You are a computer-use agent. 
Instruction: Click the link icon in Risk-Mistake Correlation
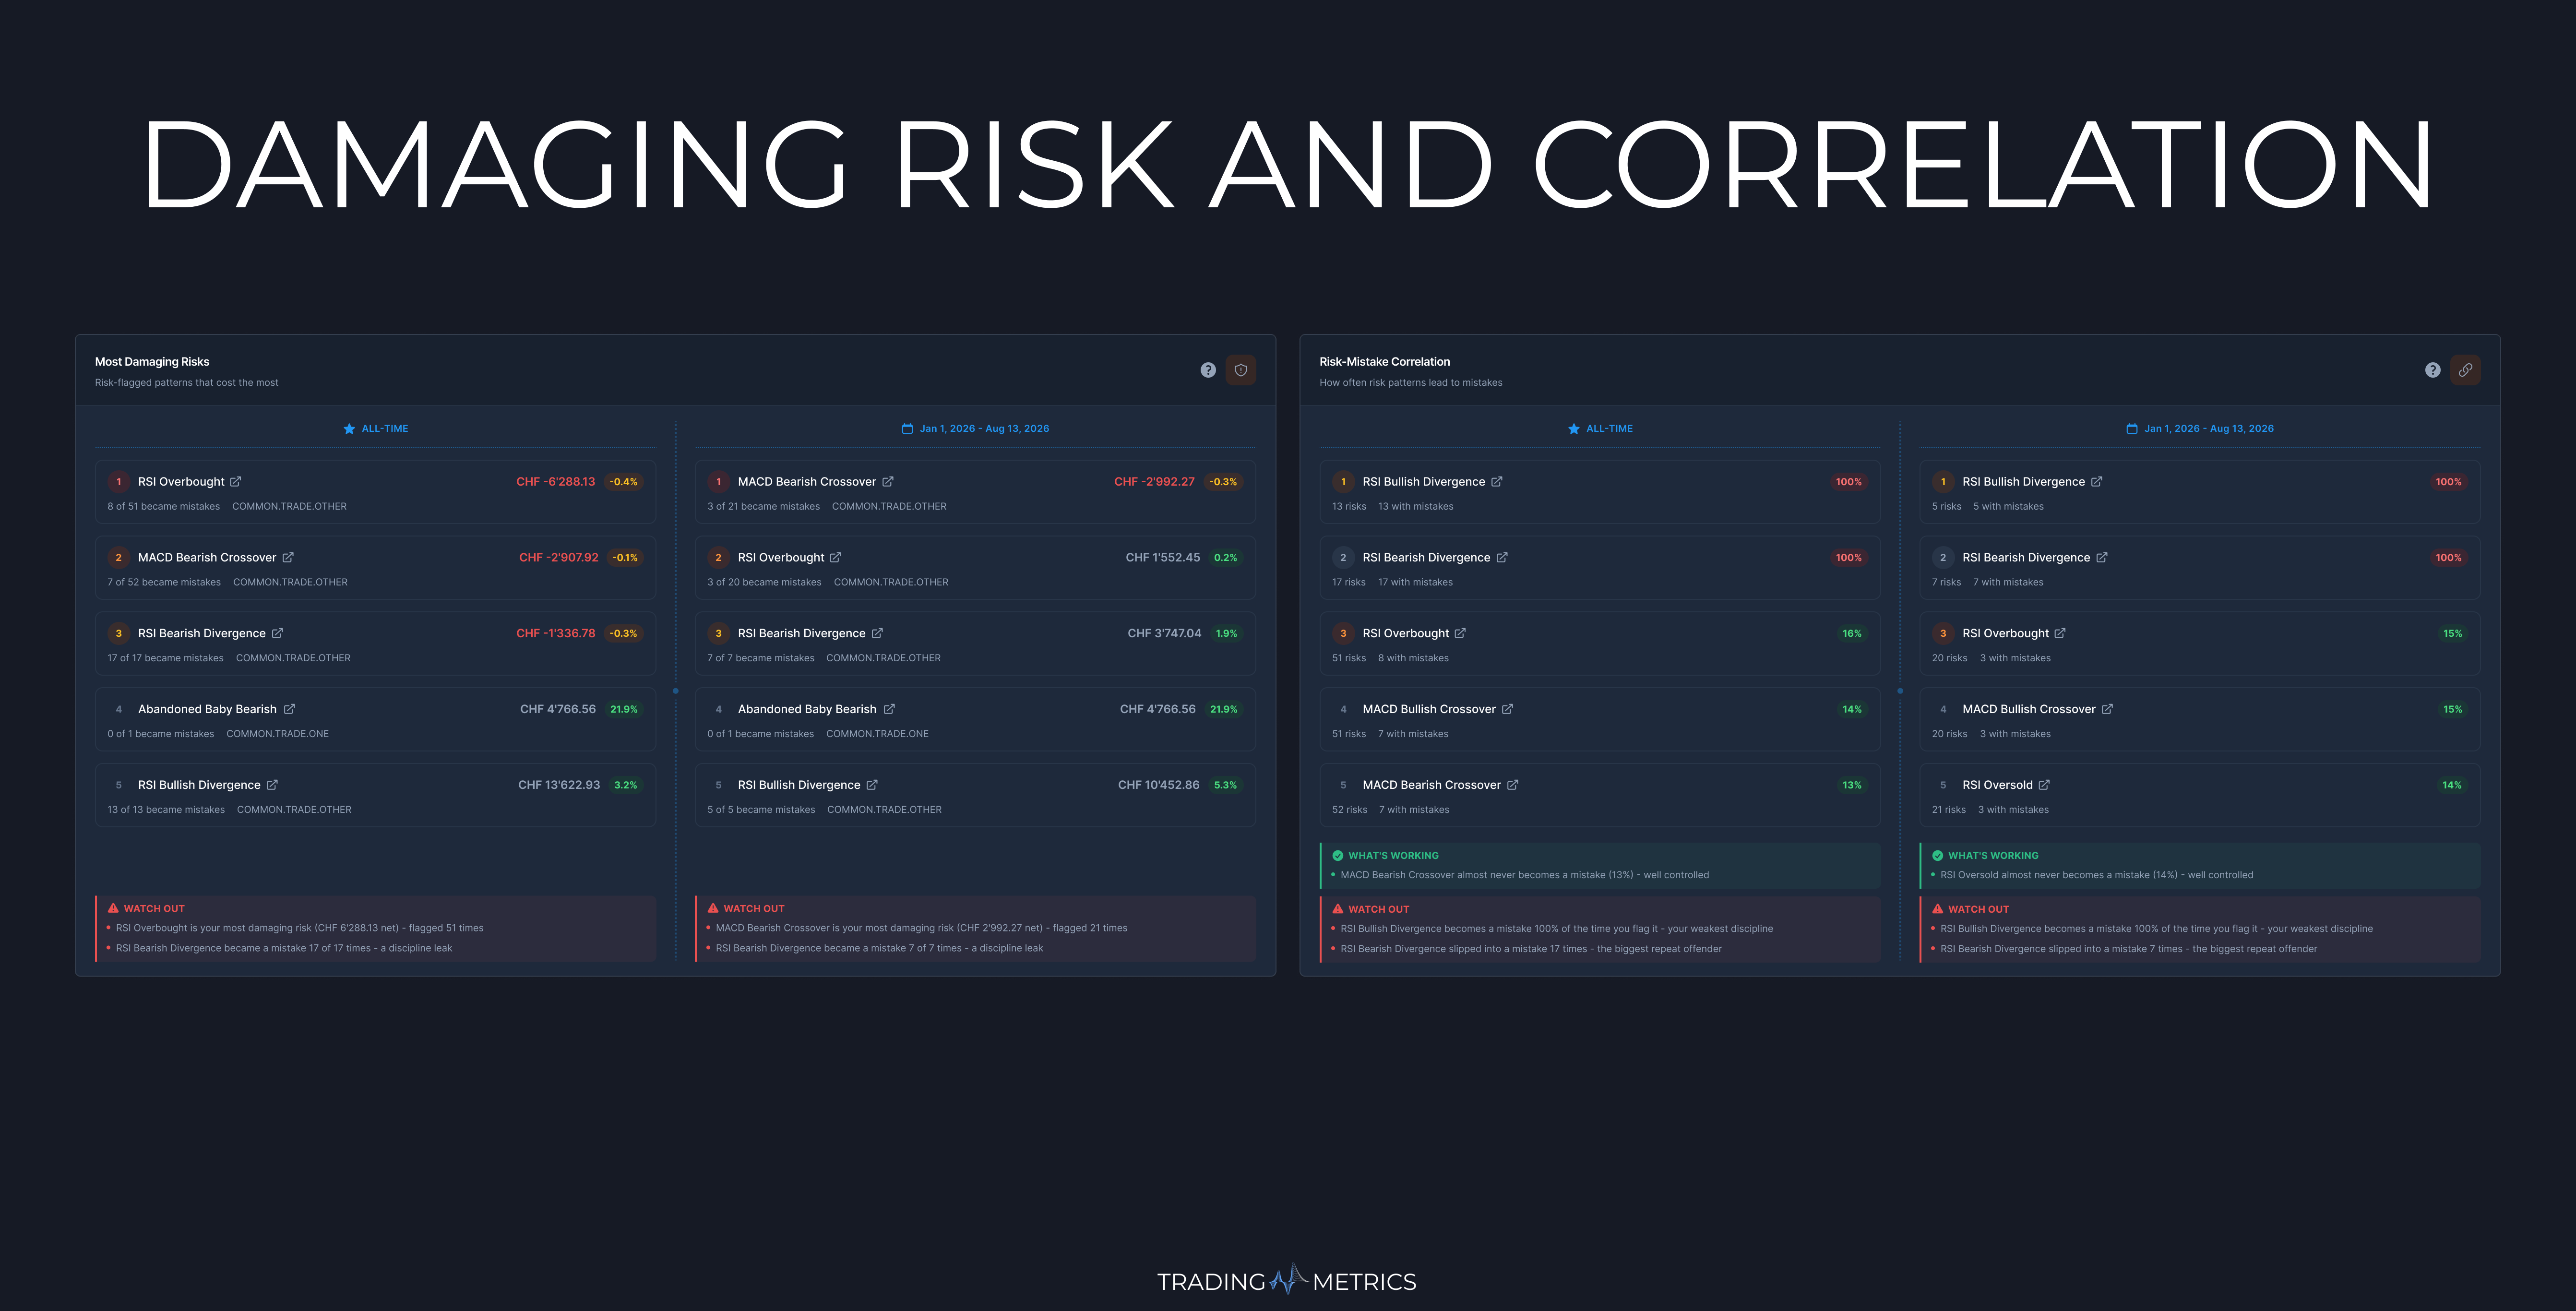coord(2466,370)
